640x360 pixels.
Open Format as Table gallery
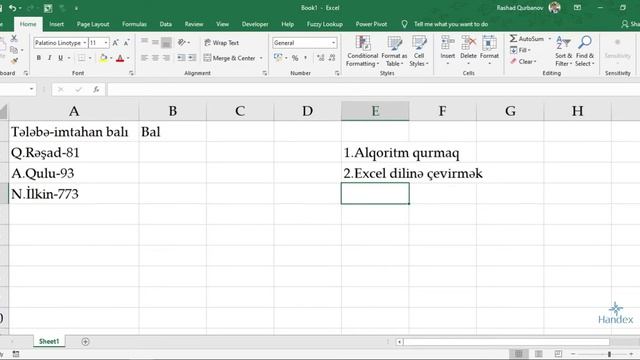point(394,51)
